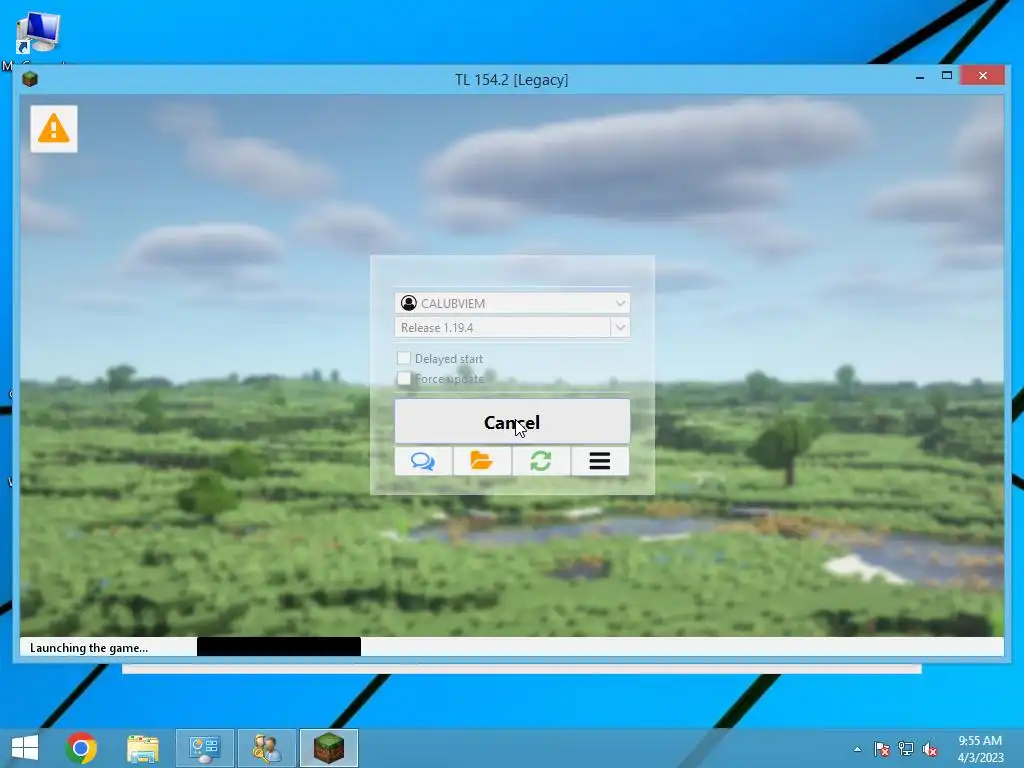Screen dimensions: 1024x768
Task: Maximize the TL launcher window
Action: coord(947,76)
